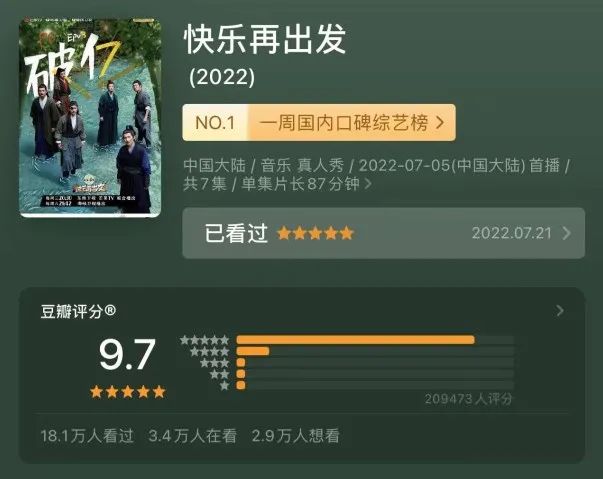Viewport: 603px width, 479px height.
Task: Tap the 9.7 score number
Action: pyautogui.click(x=127, y=354)
